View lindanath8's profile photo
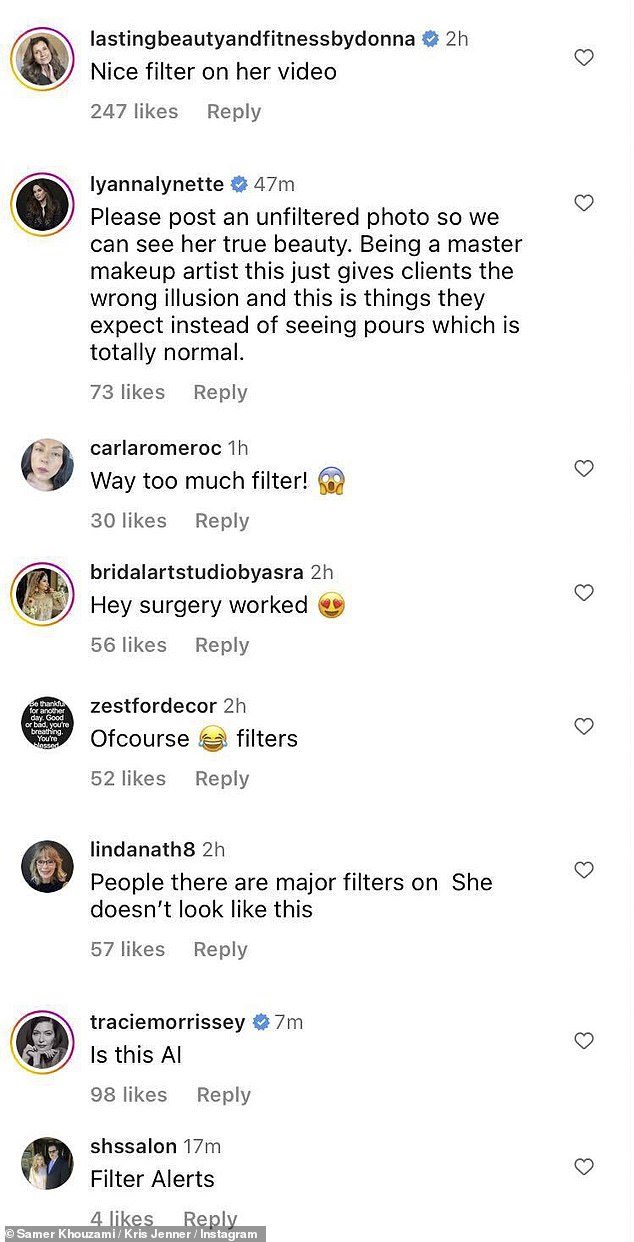 pos(47,866)
